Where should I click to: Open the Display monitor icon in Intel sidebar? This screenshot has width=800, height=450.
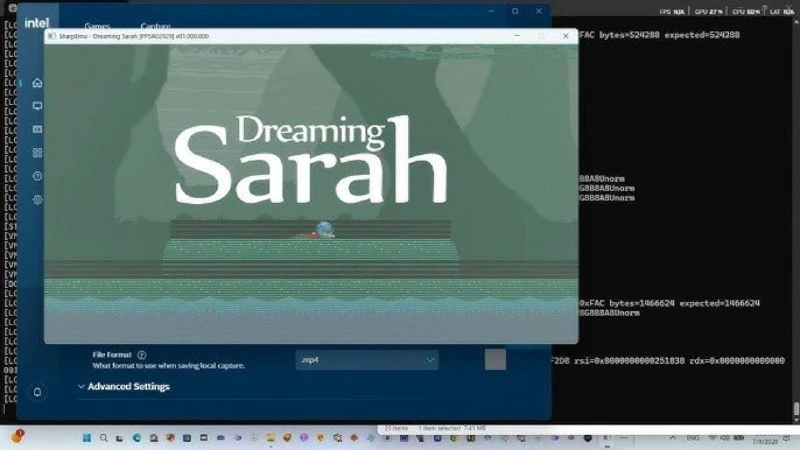(37, 106)
